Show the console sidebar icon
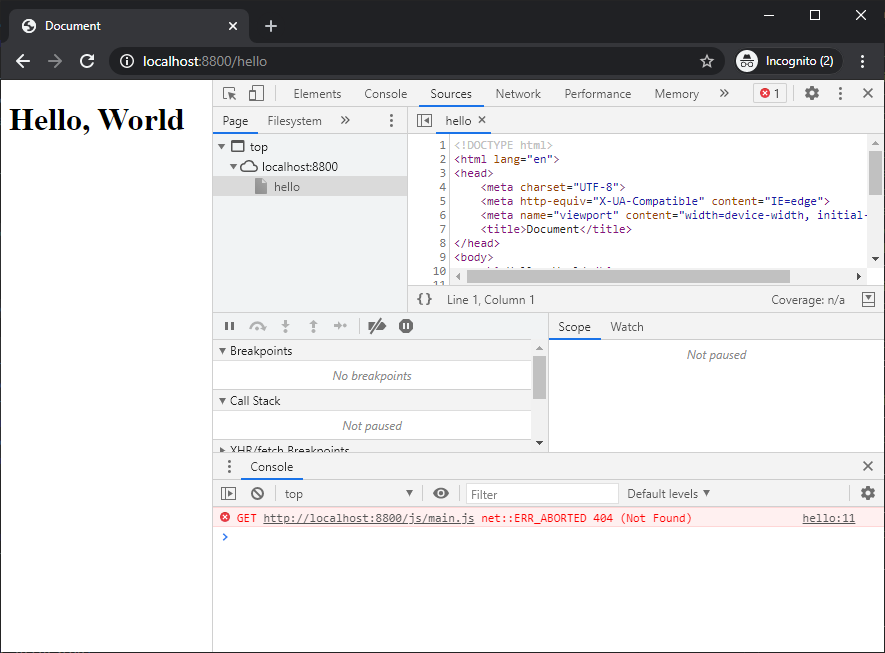Viewport: 885px width, 653px height. tap(229, 493)
